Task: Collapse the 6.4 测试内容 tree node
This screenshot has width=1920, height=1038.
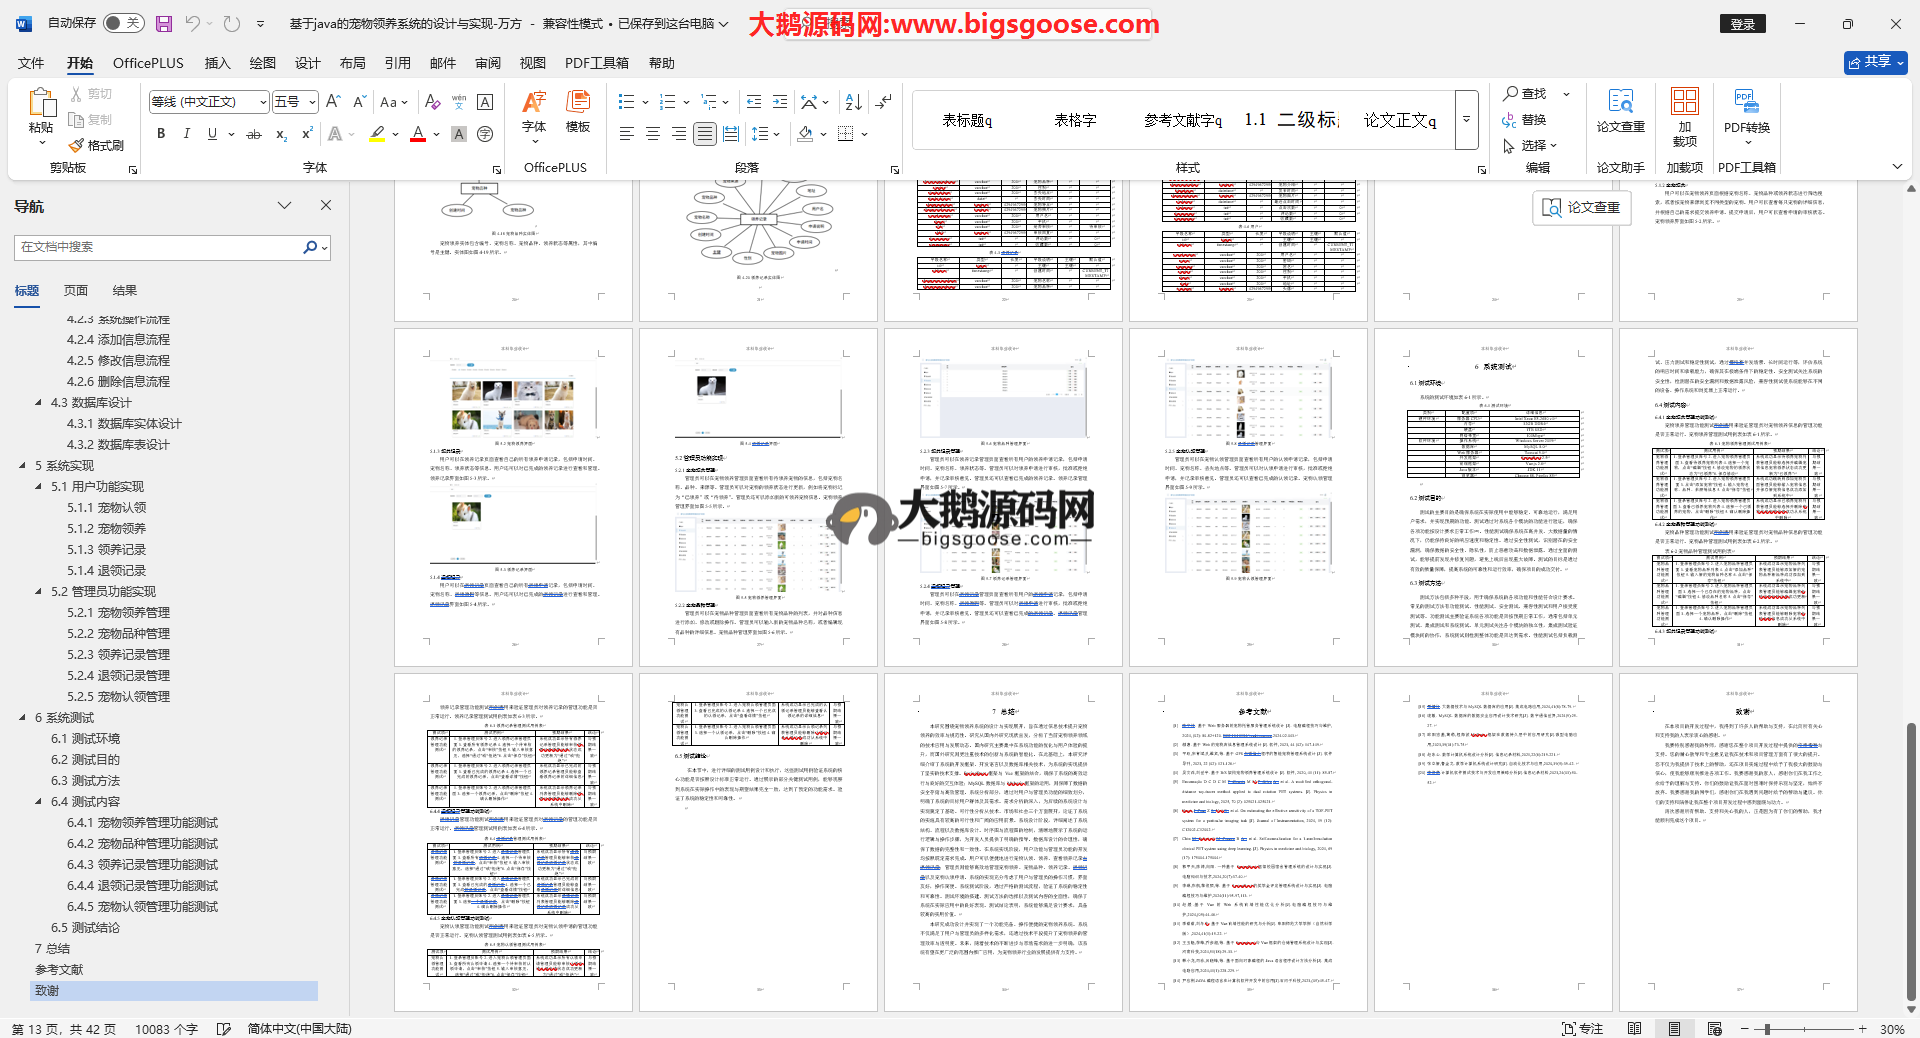Action: tap(39, 802)
